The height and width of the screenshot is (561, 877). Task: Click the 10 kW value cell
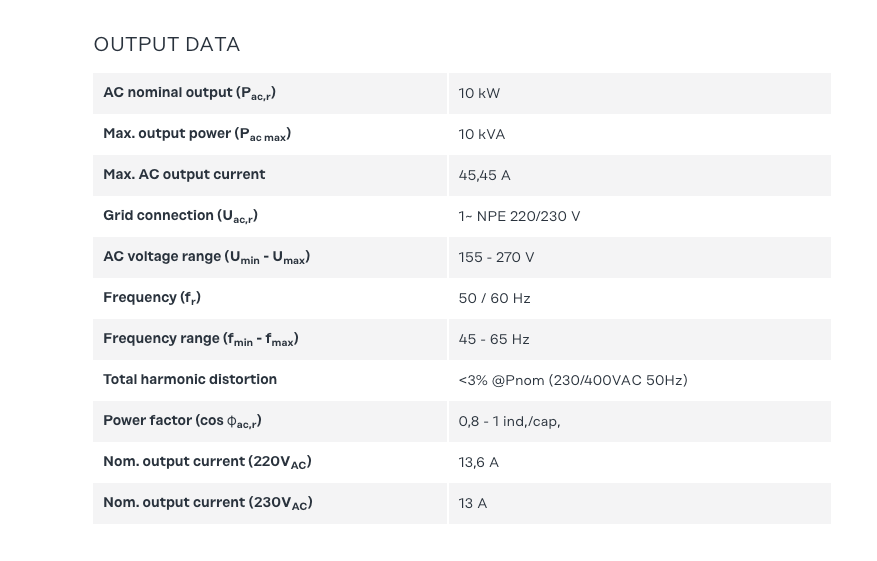tap(479, 93)
